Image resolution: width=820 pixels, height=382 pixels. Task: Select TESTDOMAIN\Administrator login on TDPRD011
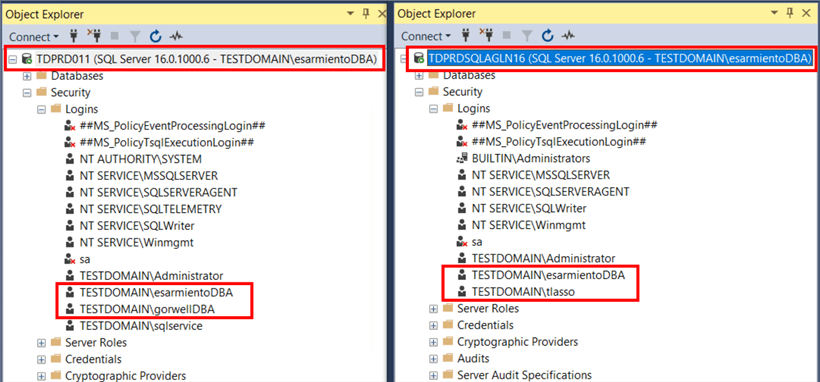[151, 276]
